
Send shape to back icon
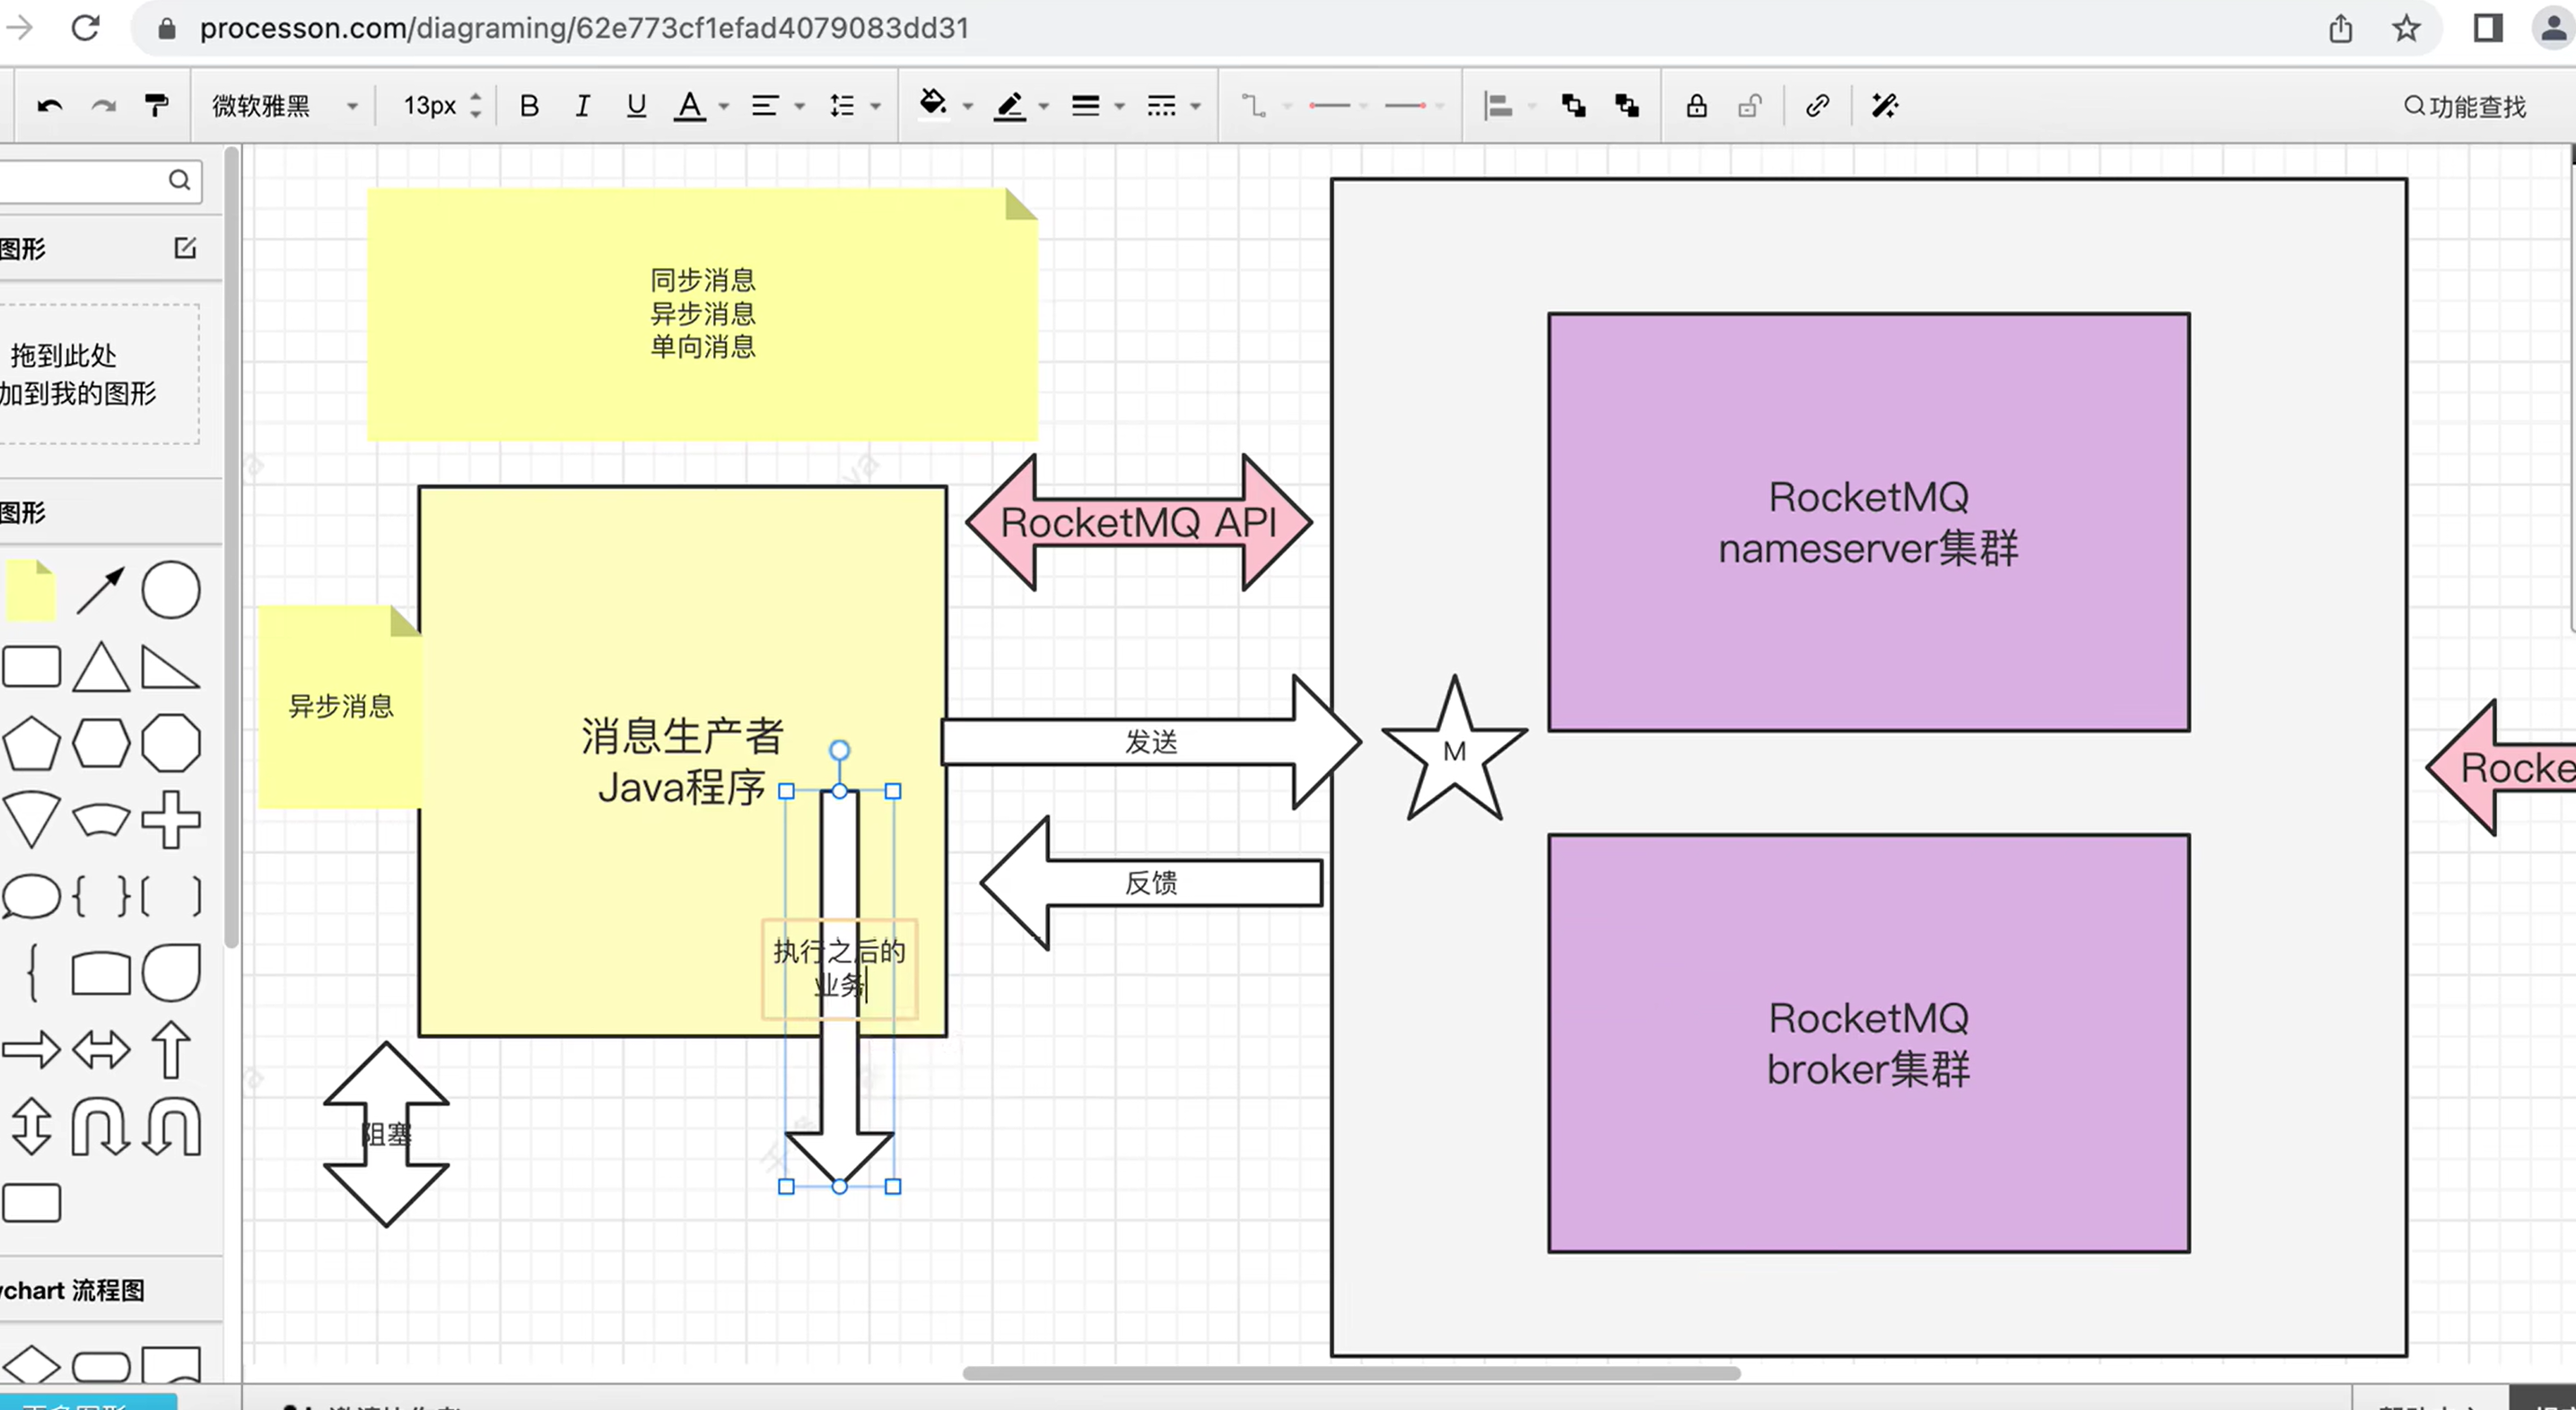[x=1627, y=106]
